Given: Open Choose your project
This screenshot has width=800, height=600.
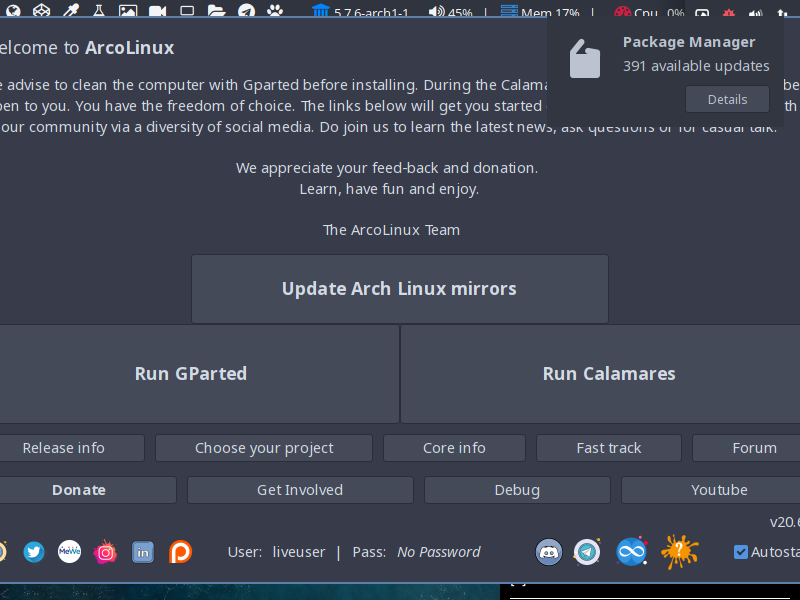Looking at the screenshot, I should point(264,448).
